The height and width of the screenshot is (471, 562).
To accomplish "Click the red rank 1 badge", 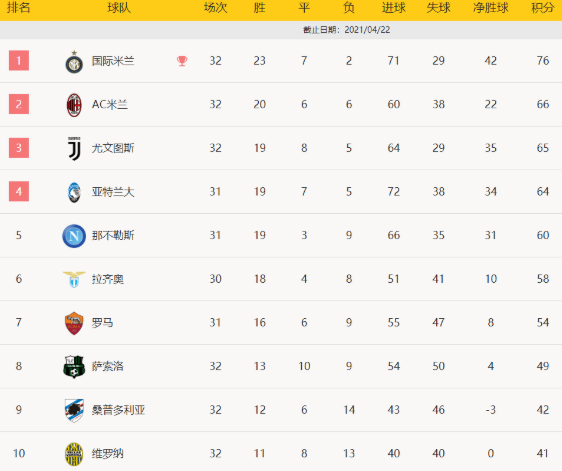I will 19,61.
